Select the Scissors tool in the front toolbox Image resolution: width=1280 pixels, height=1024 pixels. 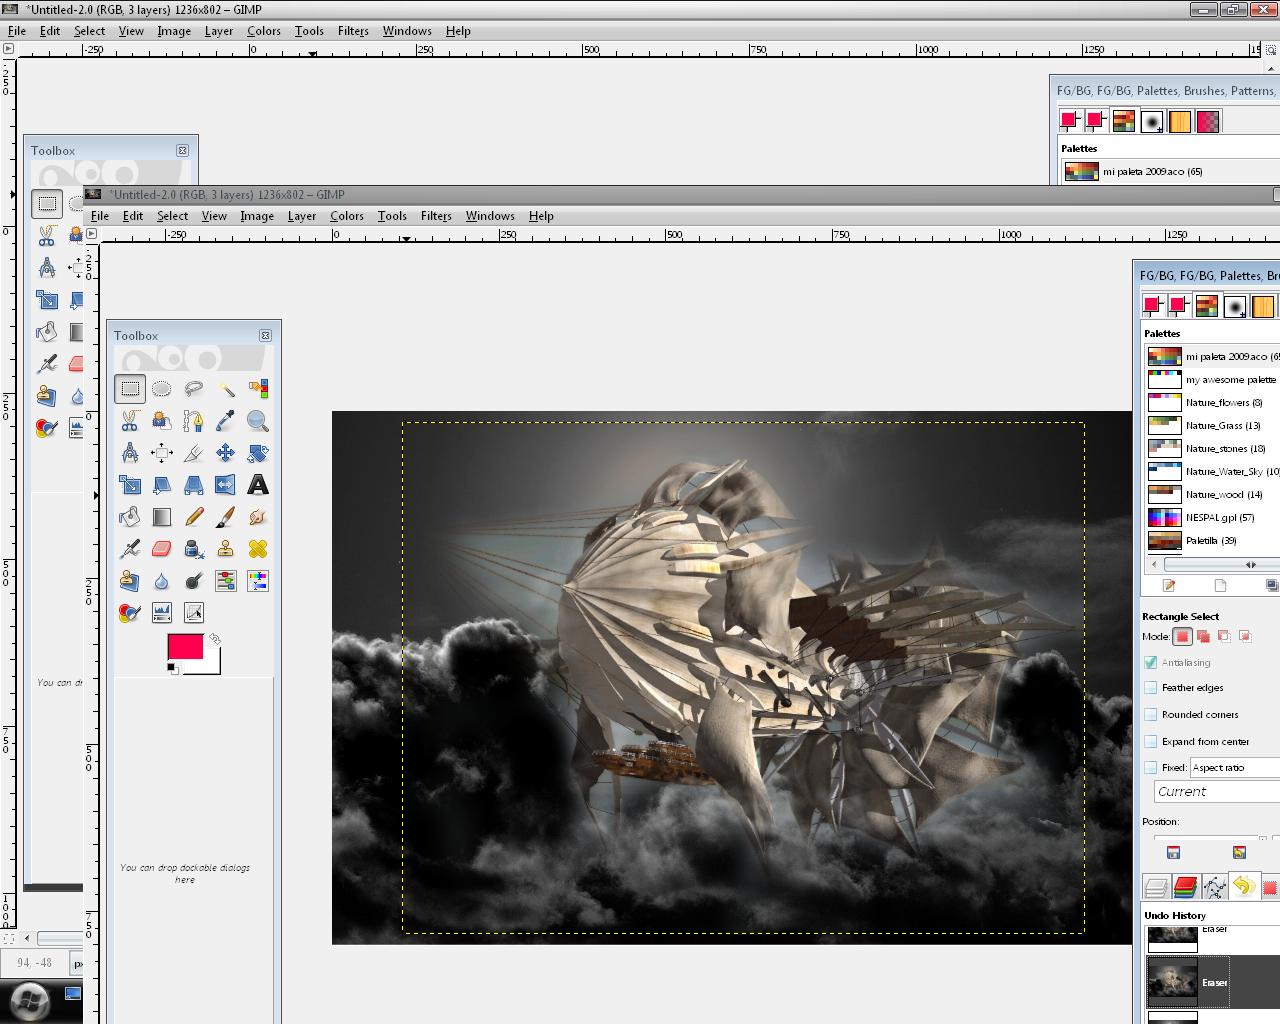click(x=129, y=421)
